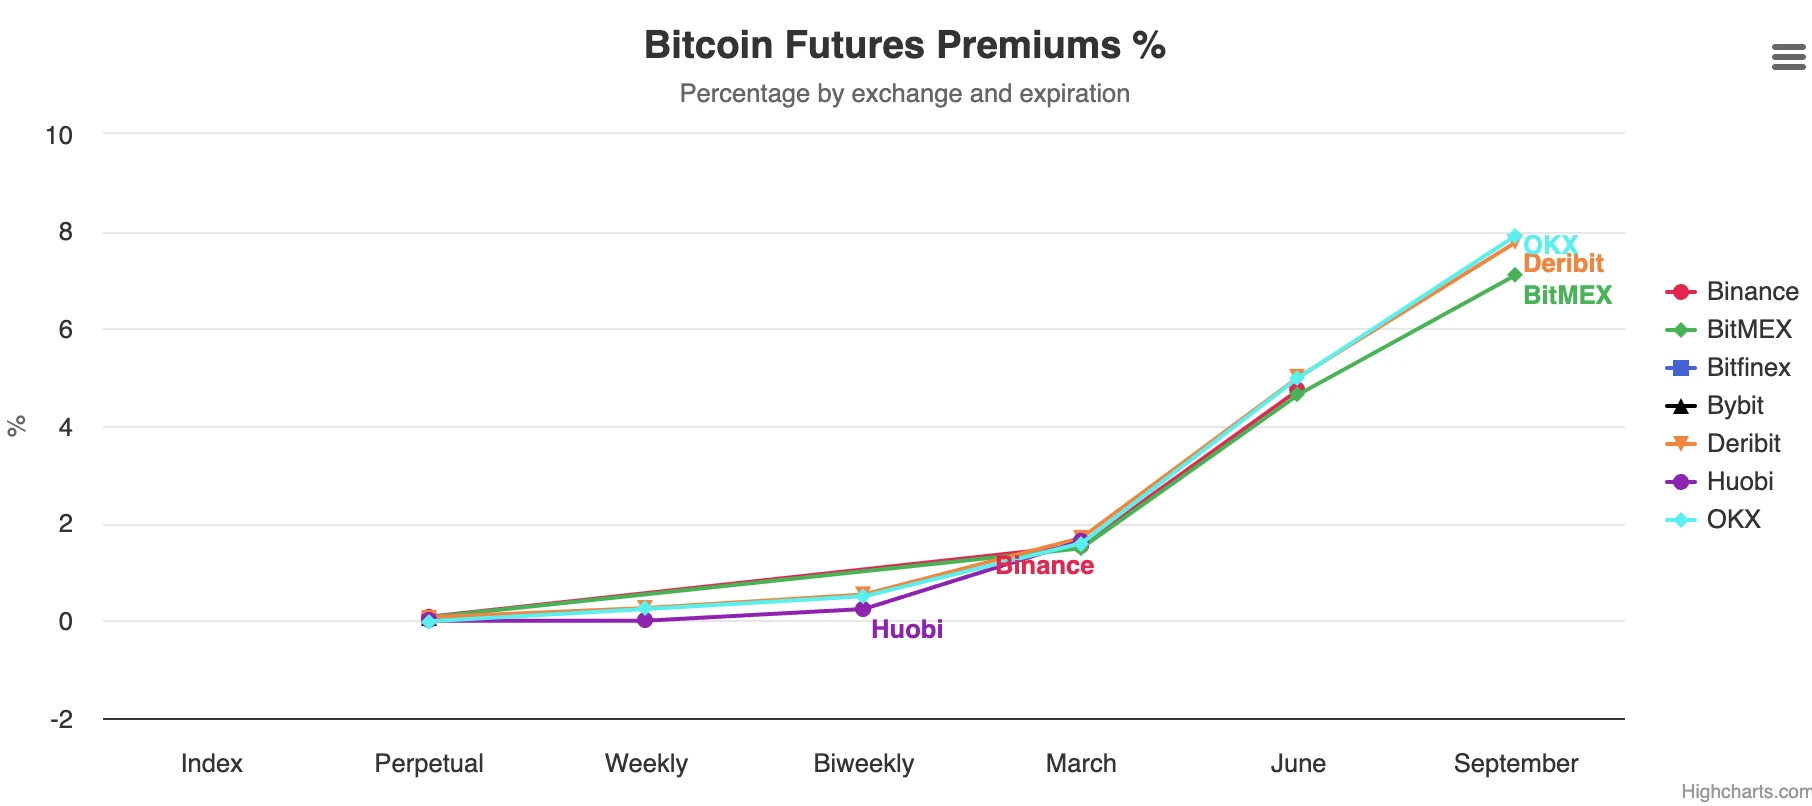
Task: Click the Binance data label near March
Action: (1045, 566)
